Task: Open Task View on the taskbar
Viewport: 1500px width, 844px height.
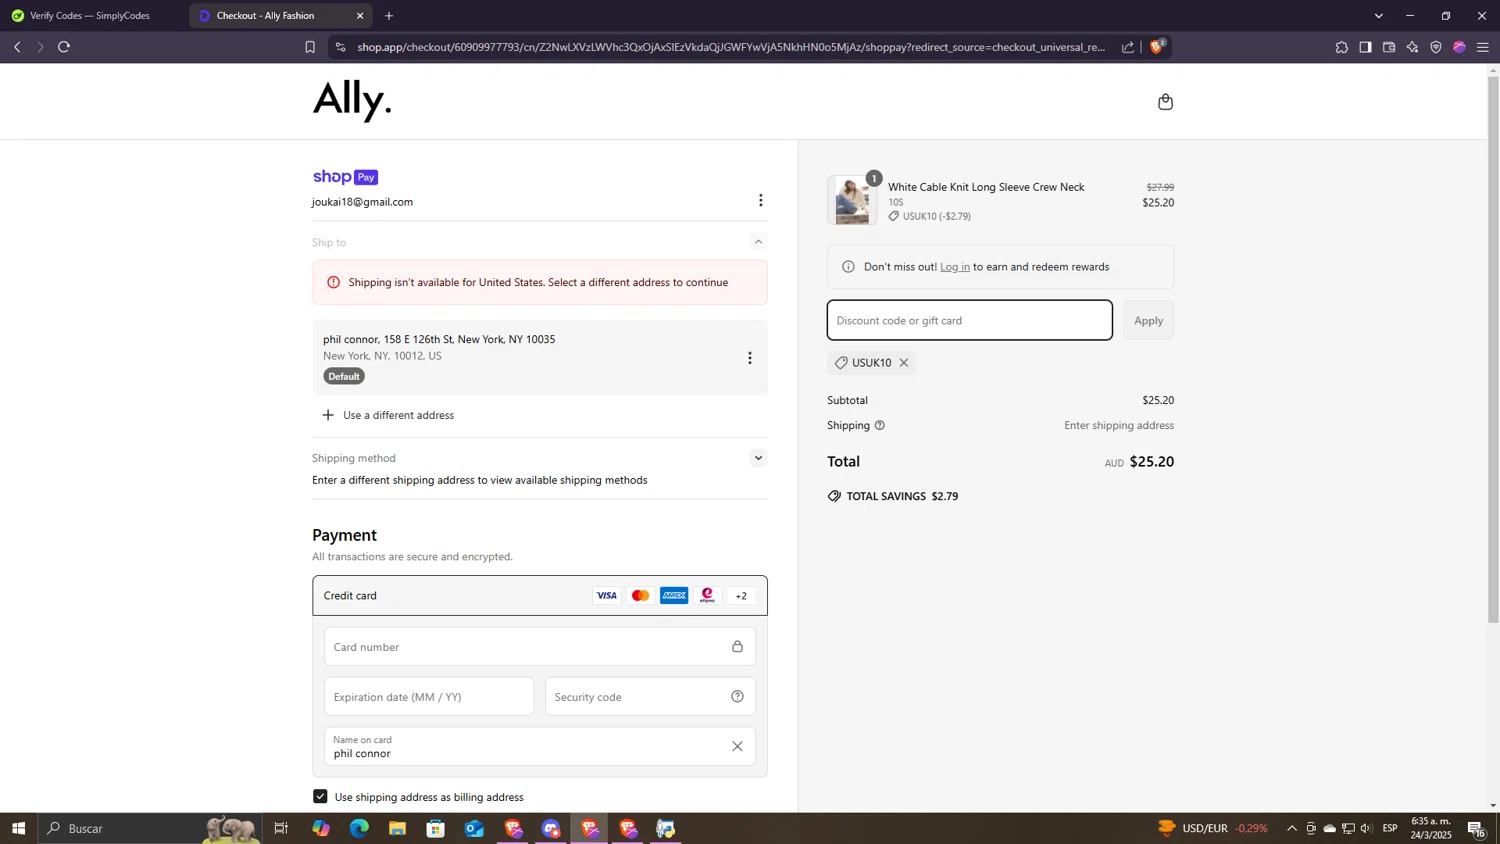Action: point(281,828)
